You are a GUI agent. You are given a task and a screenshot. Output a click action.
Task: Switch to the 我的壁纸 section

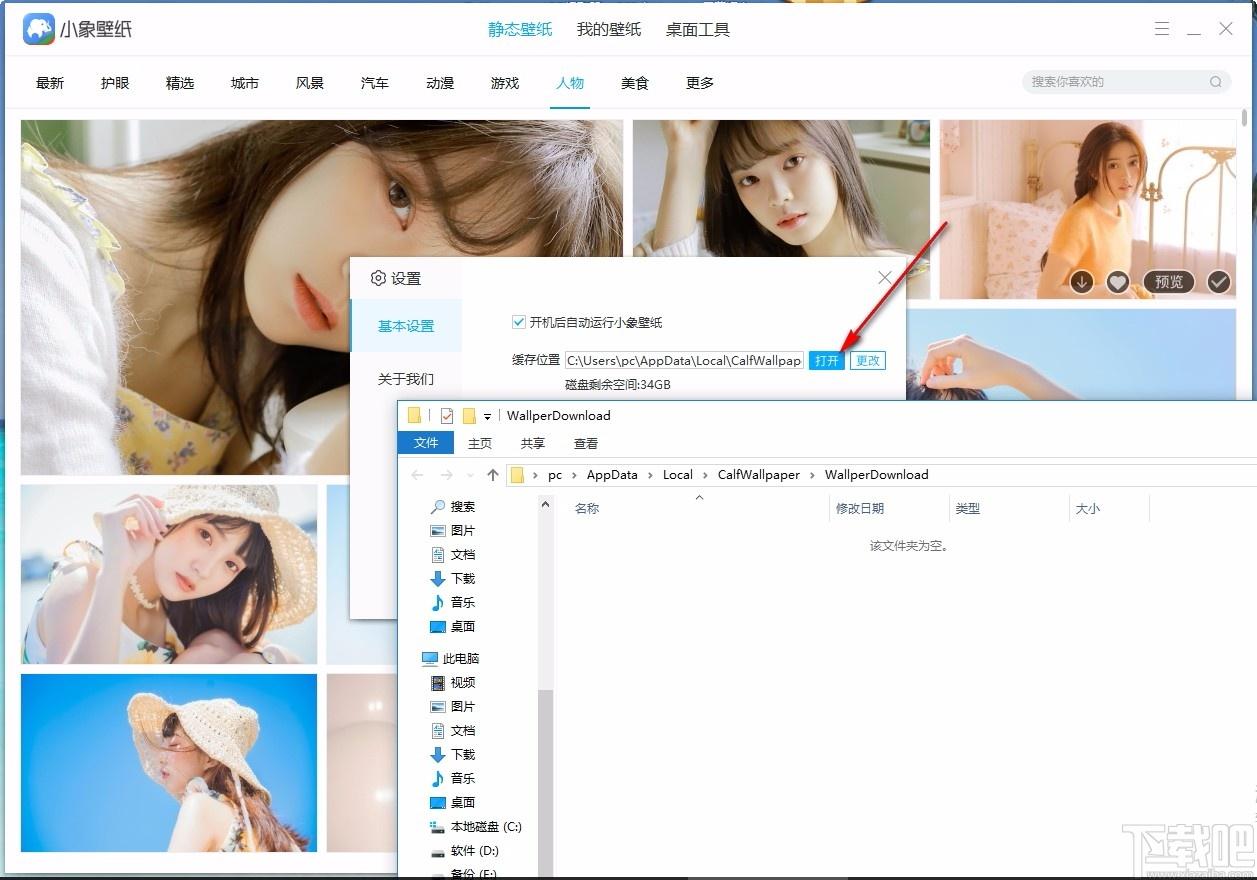(608, 30)
